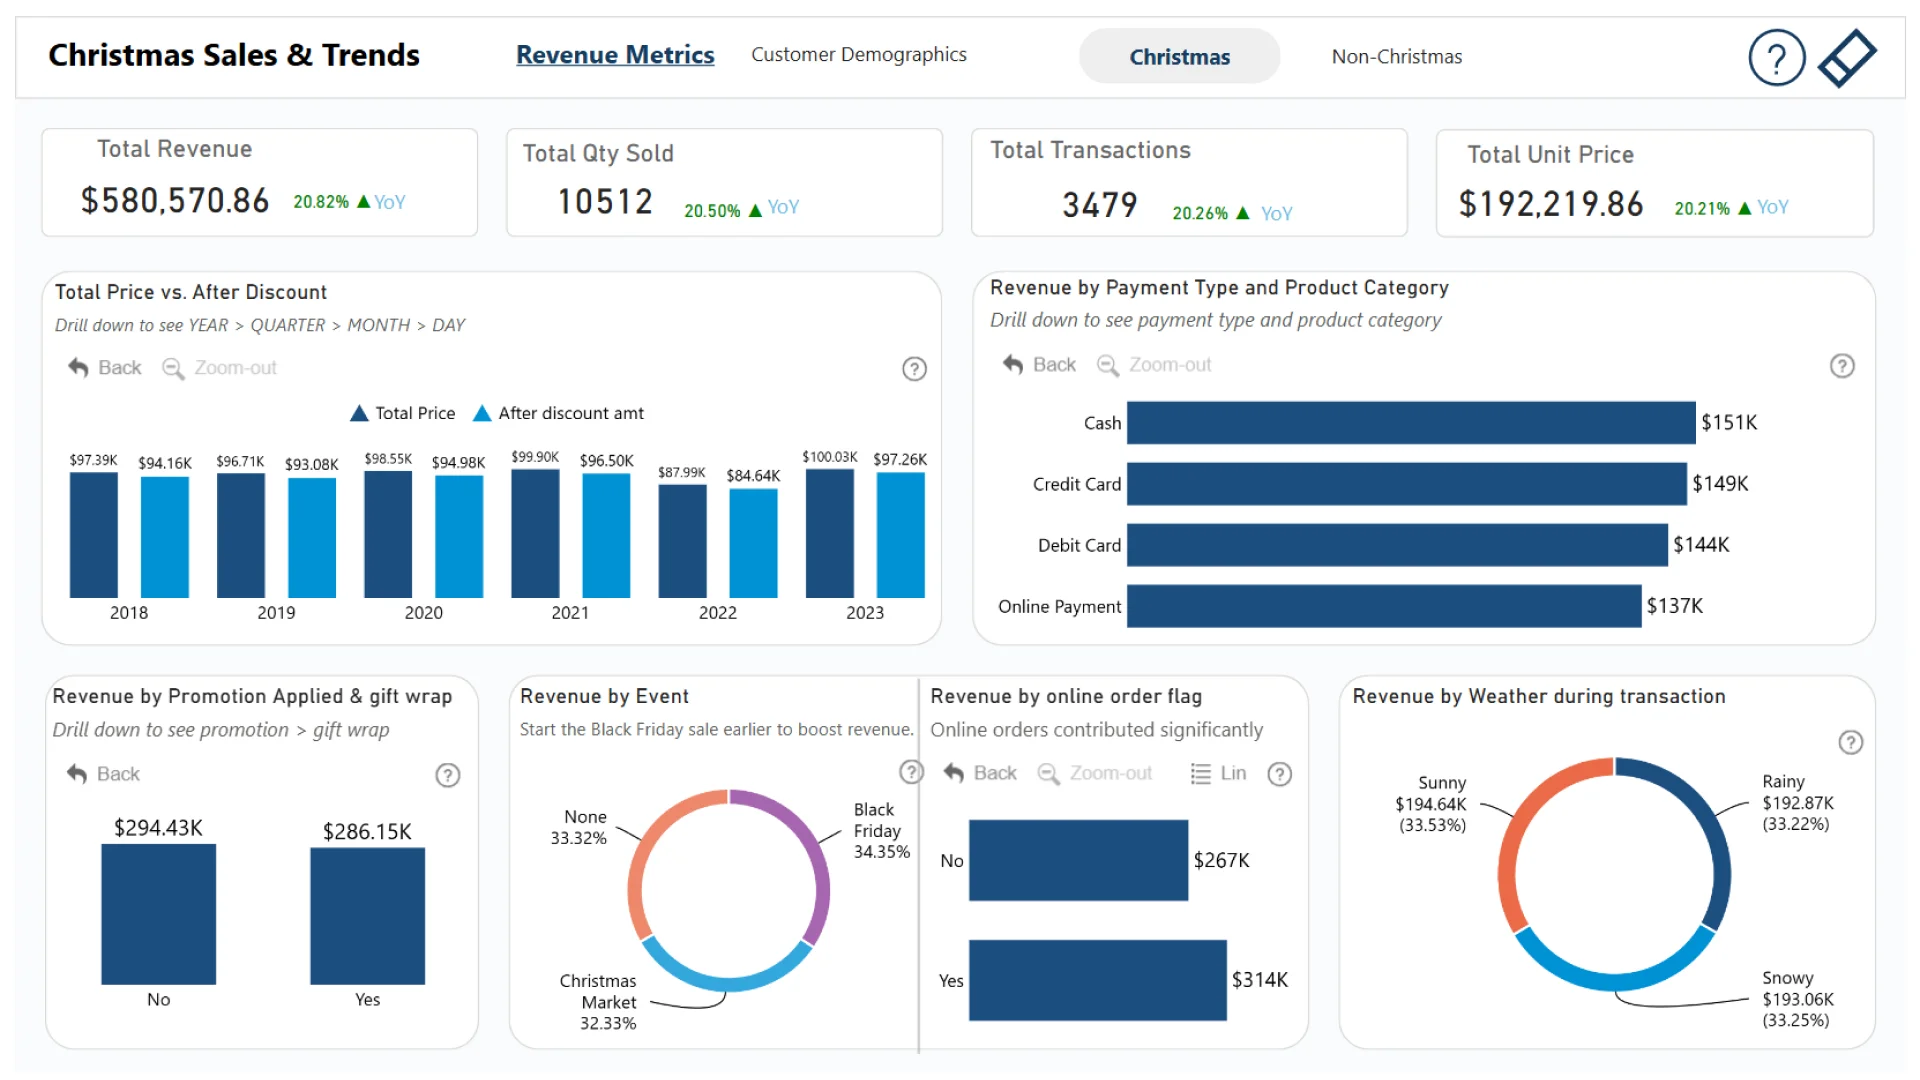The image size is (1920, 1080).
Task: Switch to Customer Demographics page
Action: tap(859, 55)
